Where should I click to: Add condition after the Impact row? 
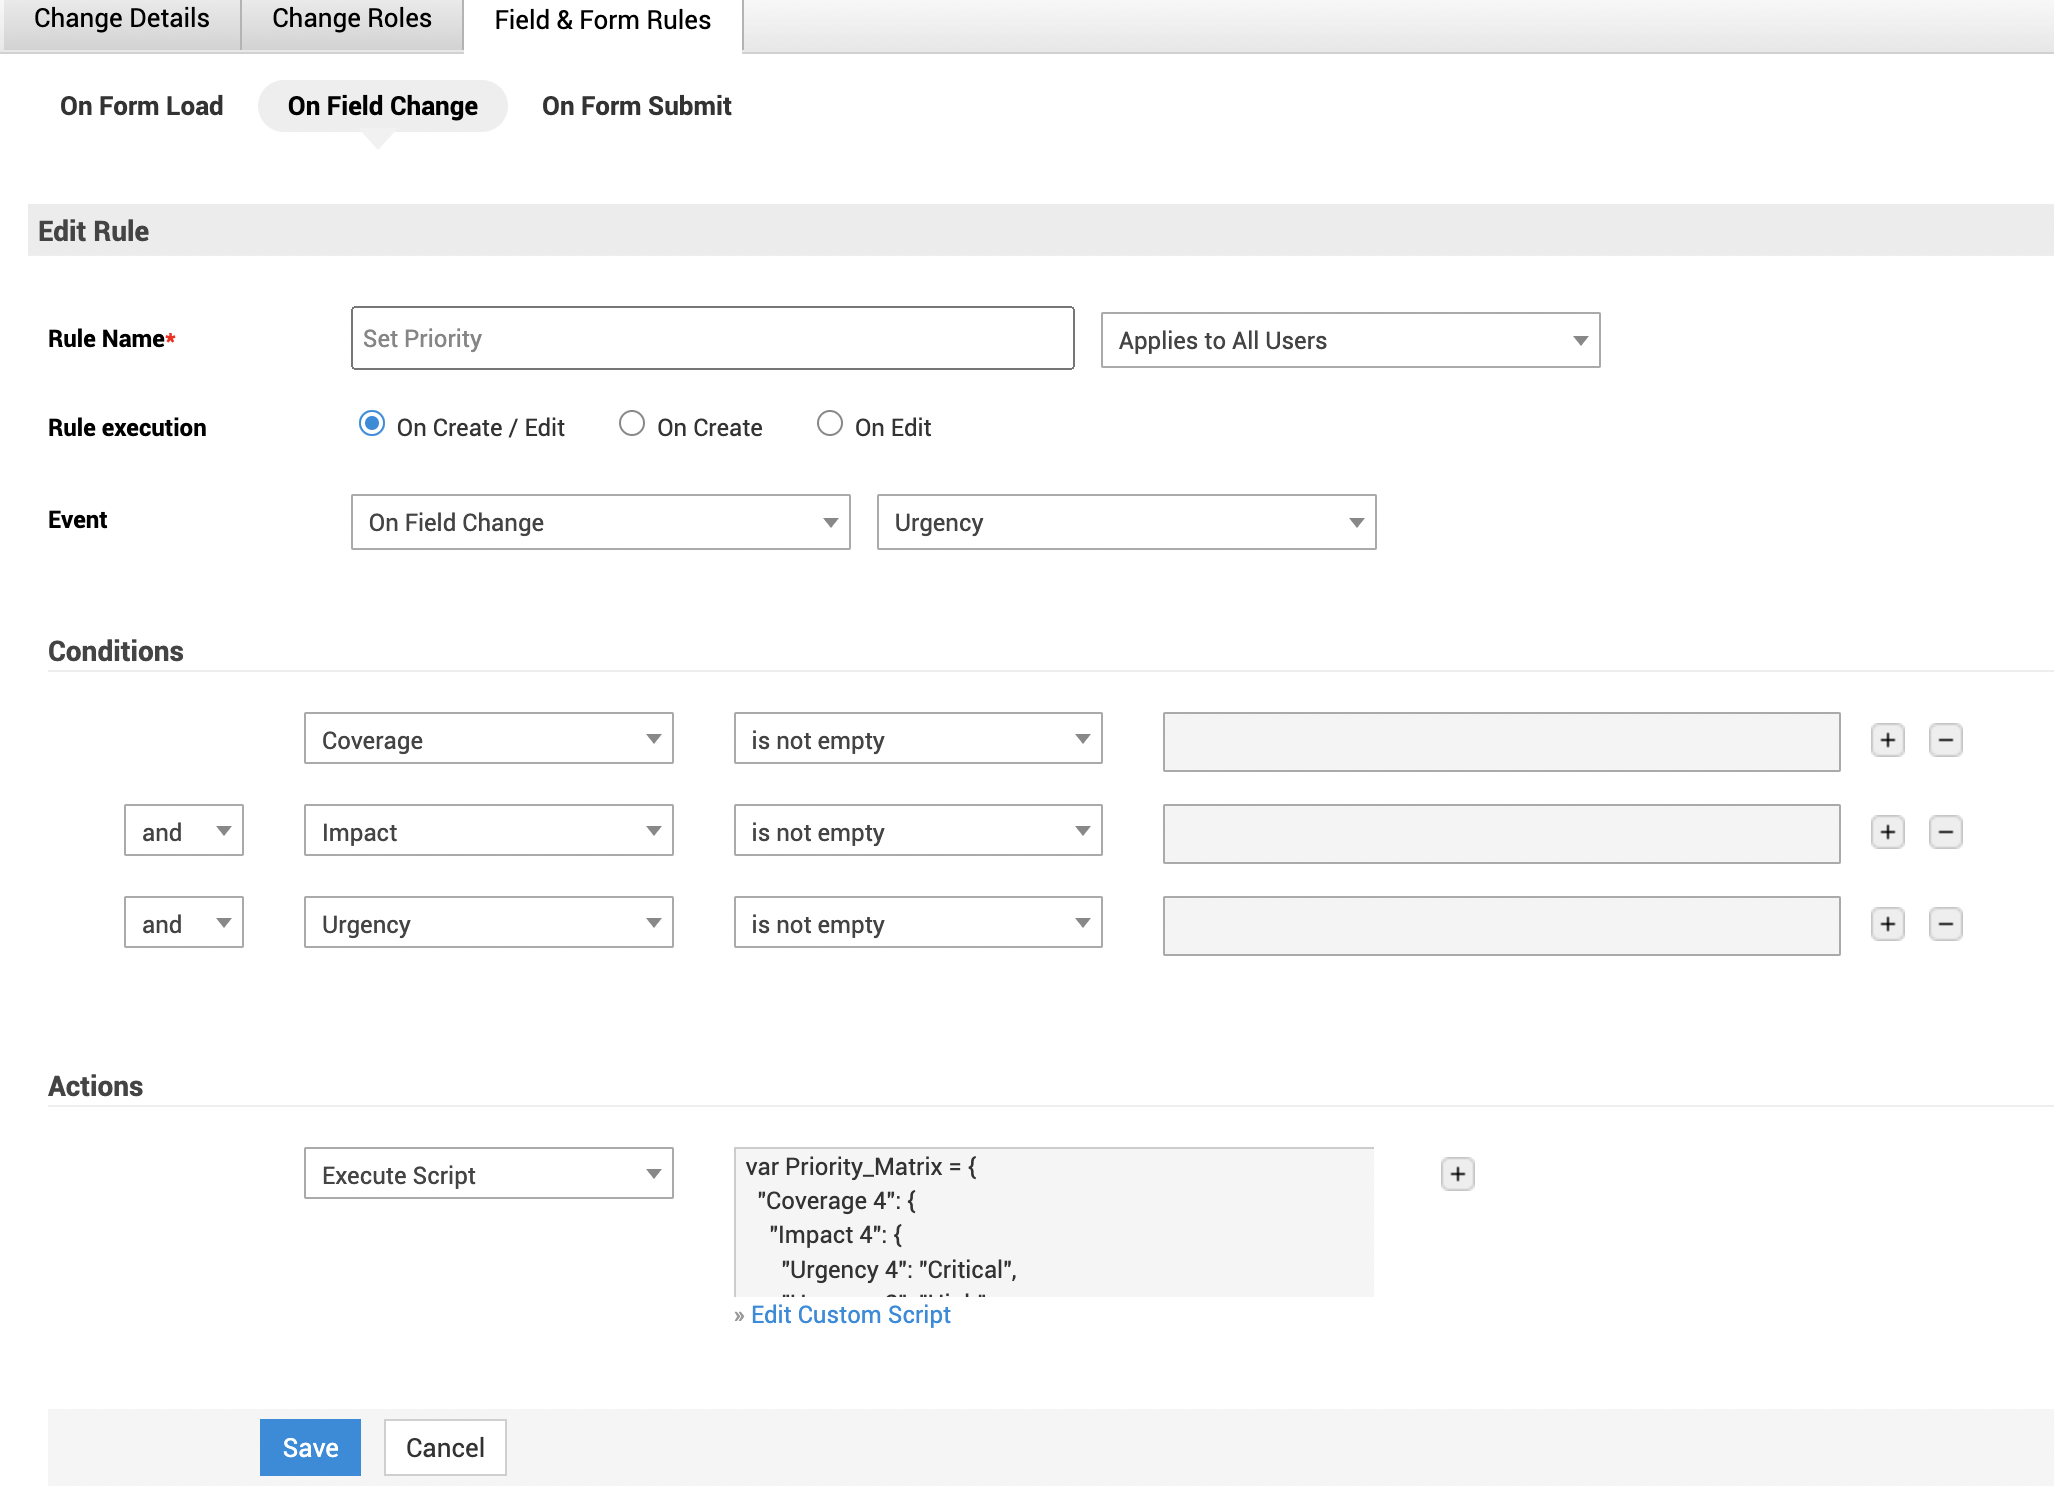tap(1887, 832)
